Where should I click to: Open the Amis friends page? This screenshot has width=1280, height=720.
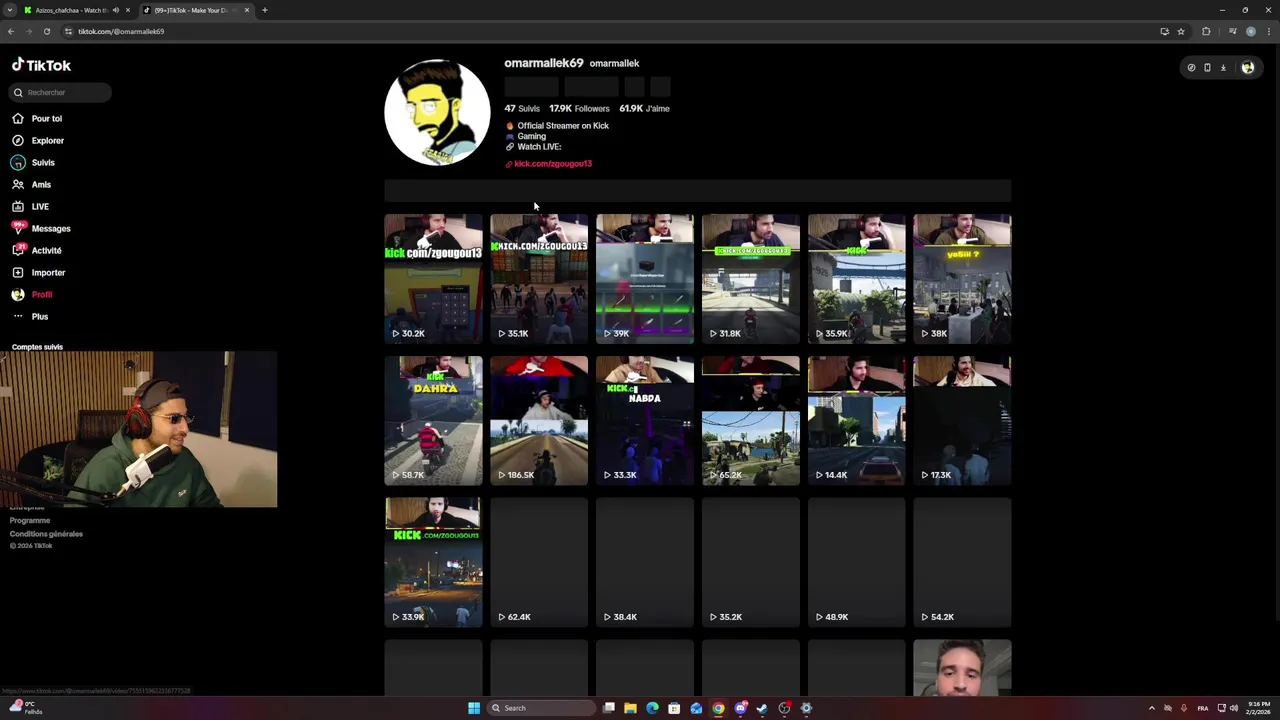[31, 184]
